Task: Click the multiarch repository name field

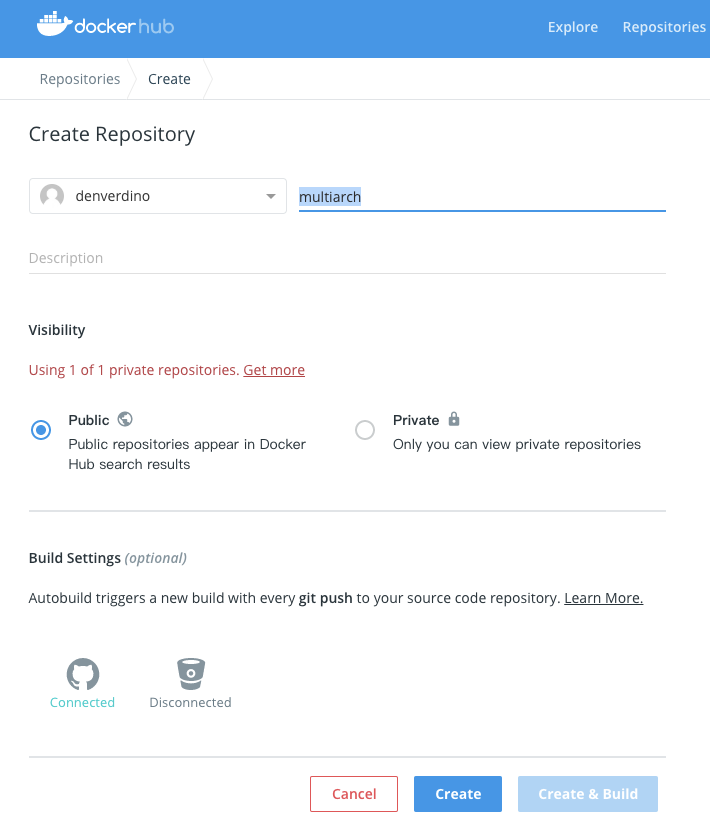Action: point(482,197)
